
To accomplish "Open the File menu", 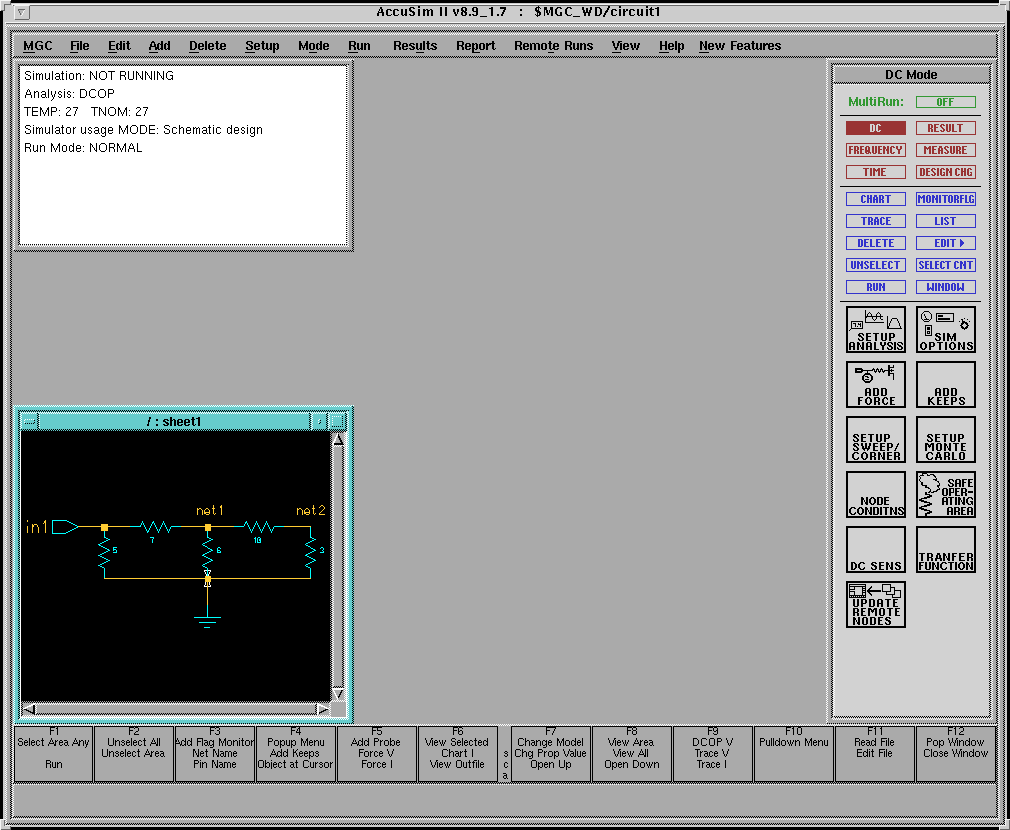I will (79, 46).
